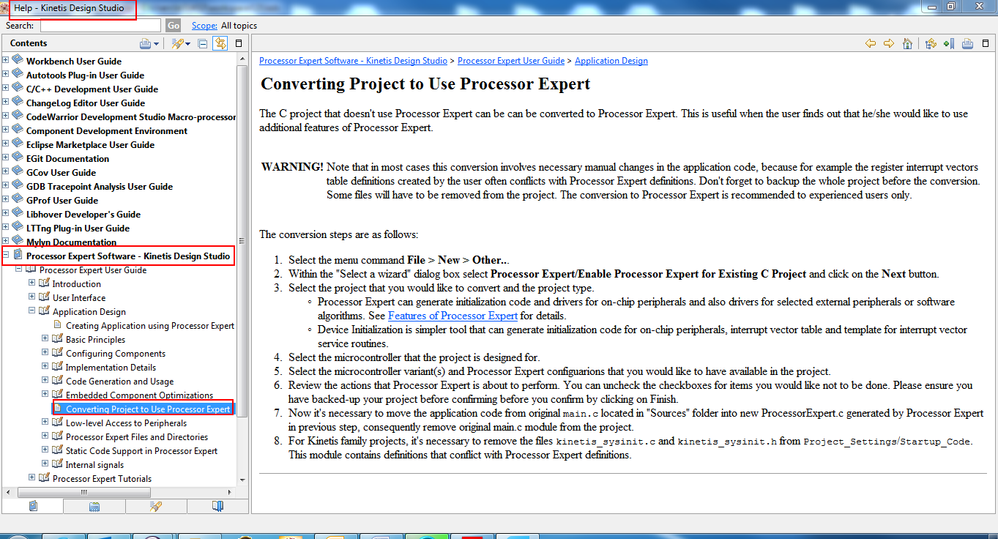Click the Bookmark Document icon
This screenshot has width=998, height=539.
point(948,43)
